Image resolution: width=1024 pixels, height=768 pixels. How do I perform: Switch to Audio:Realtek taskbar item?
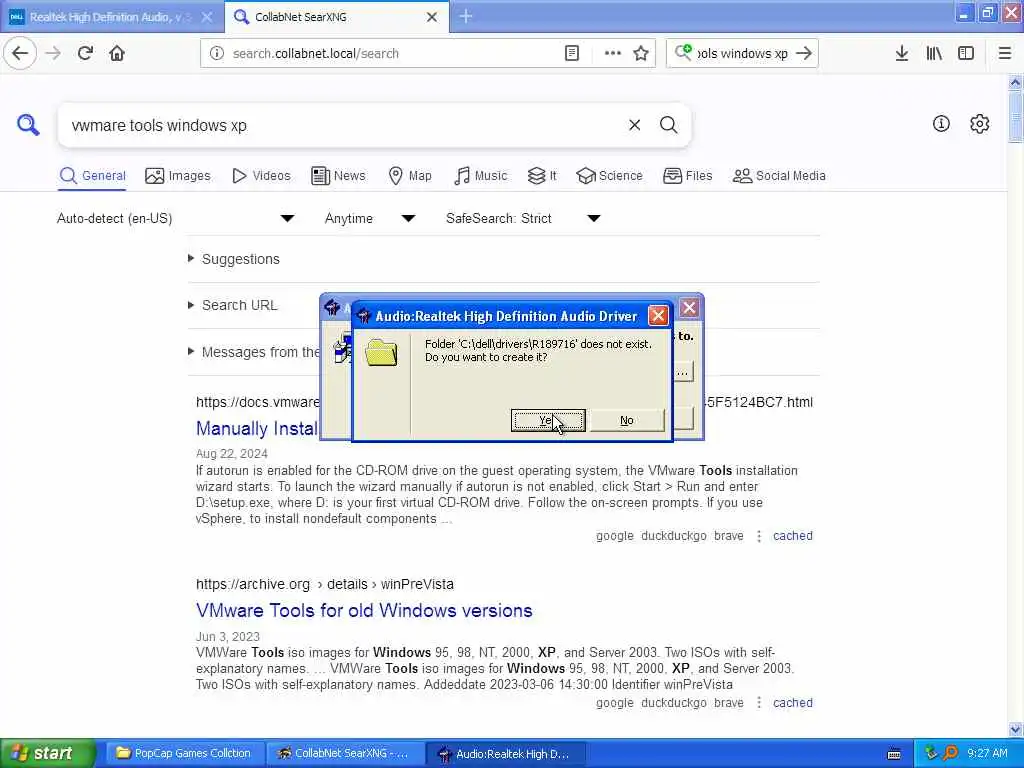[505, 754]
